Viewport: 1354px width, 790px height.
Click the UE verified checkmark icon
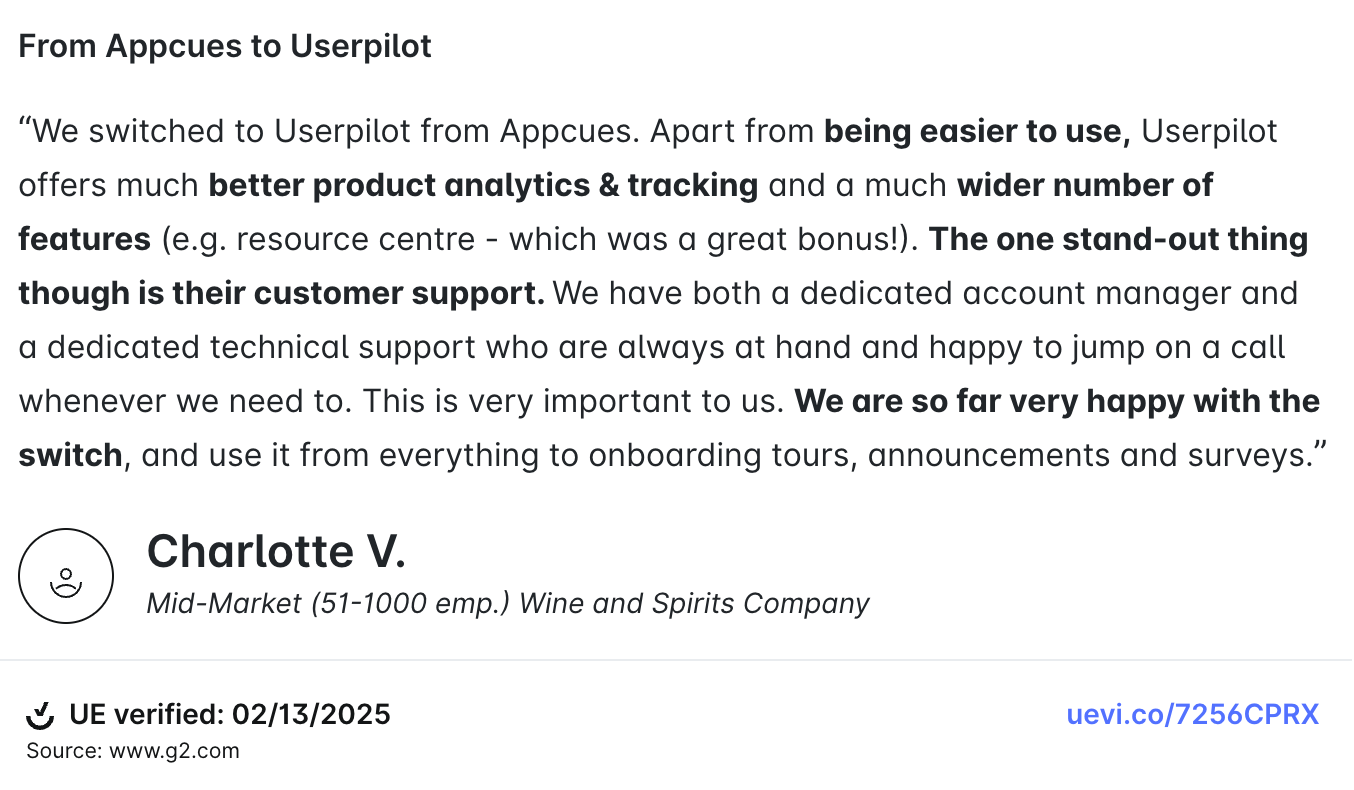(x=40, y=715)
